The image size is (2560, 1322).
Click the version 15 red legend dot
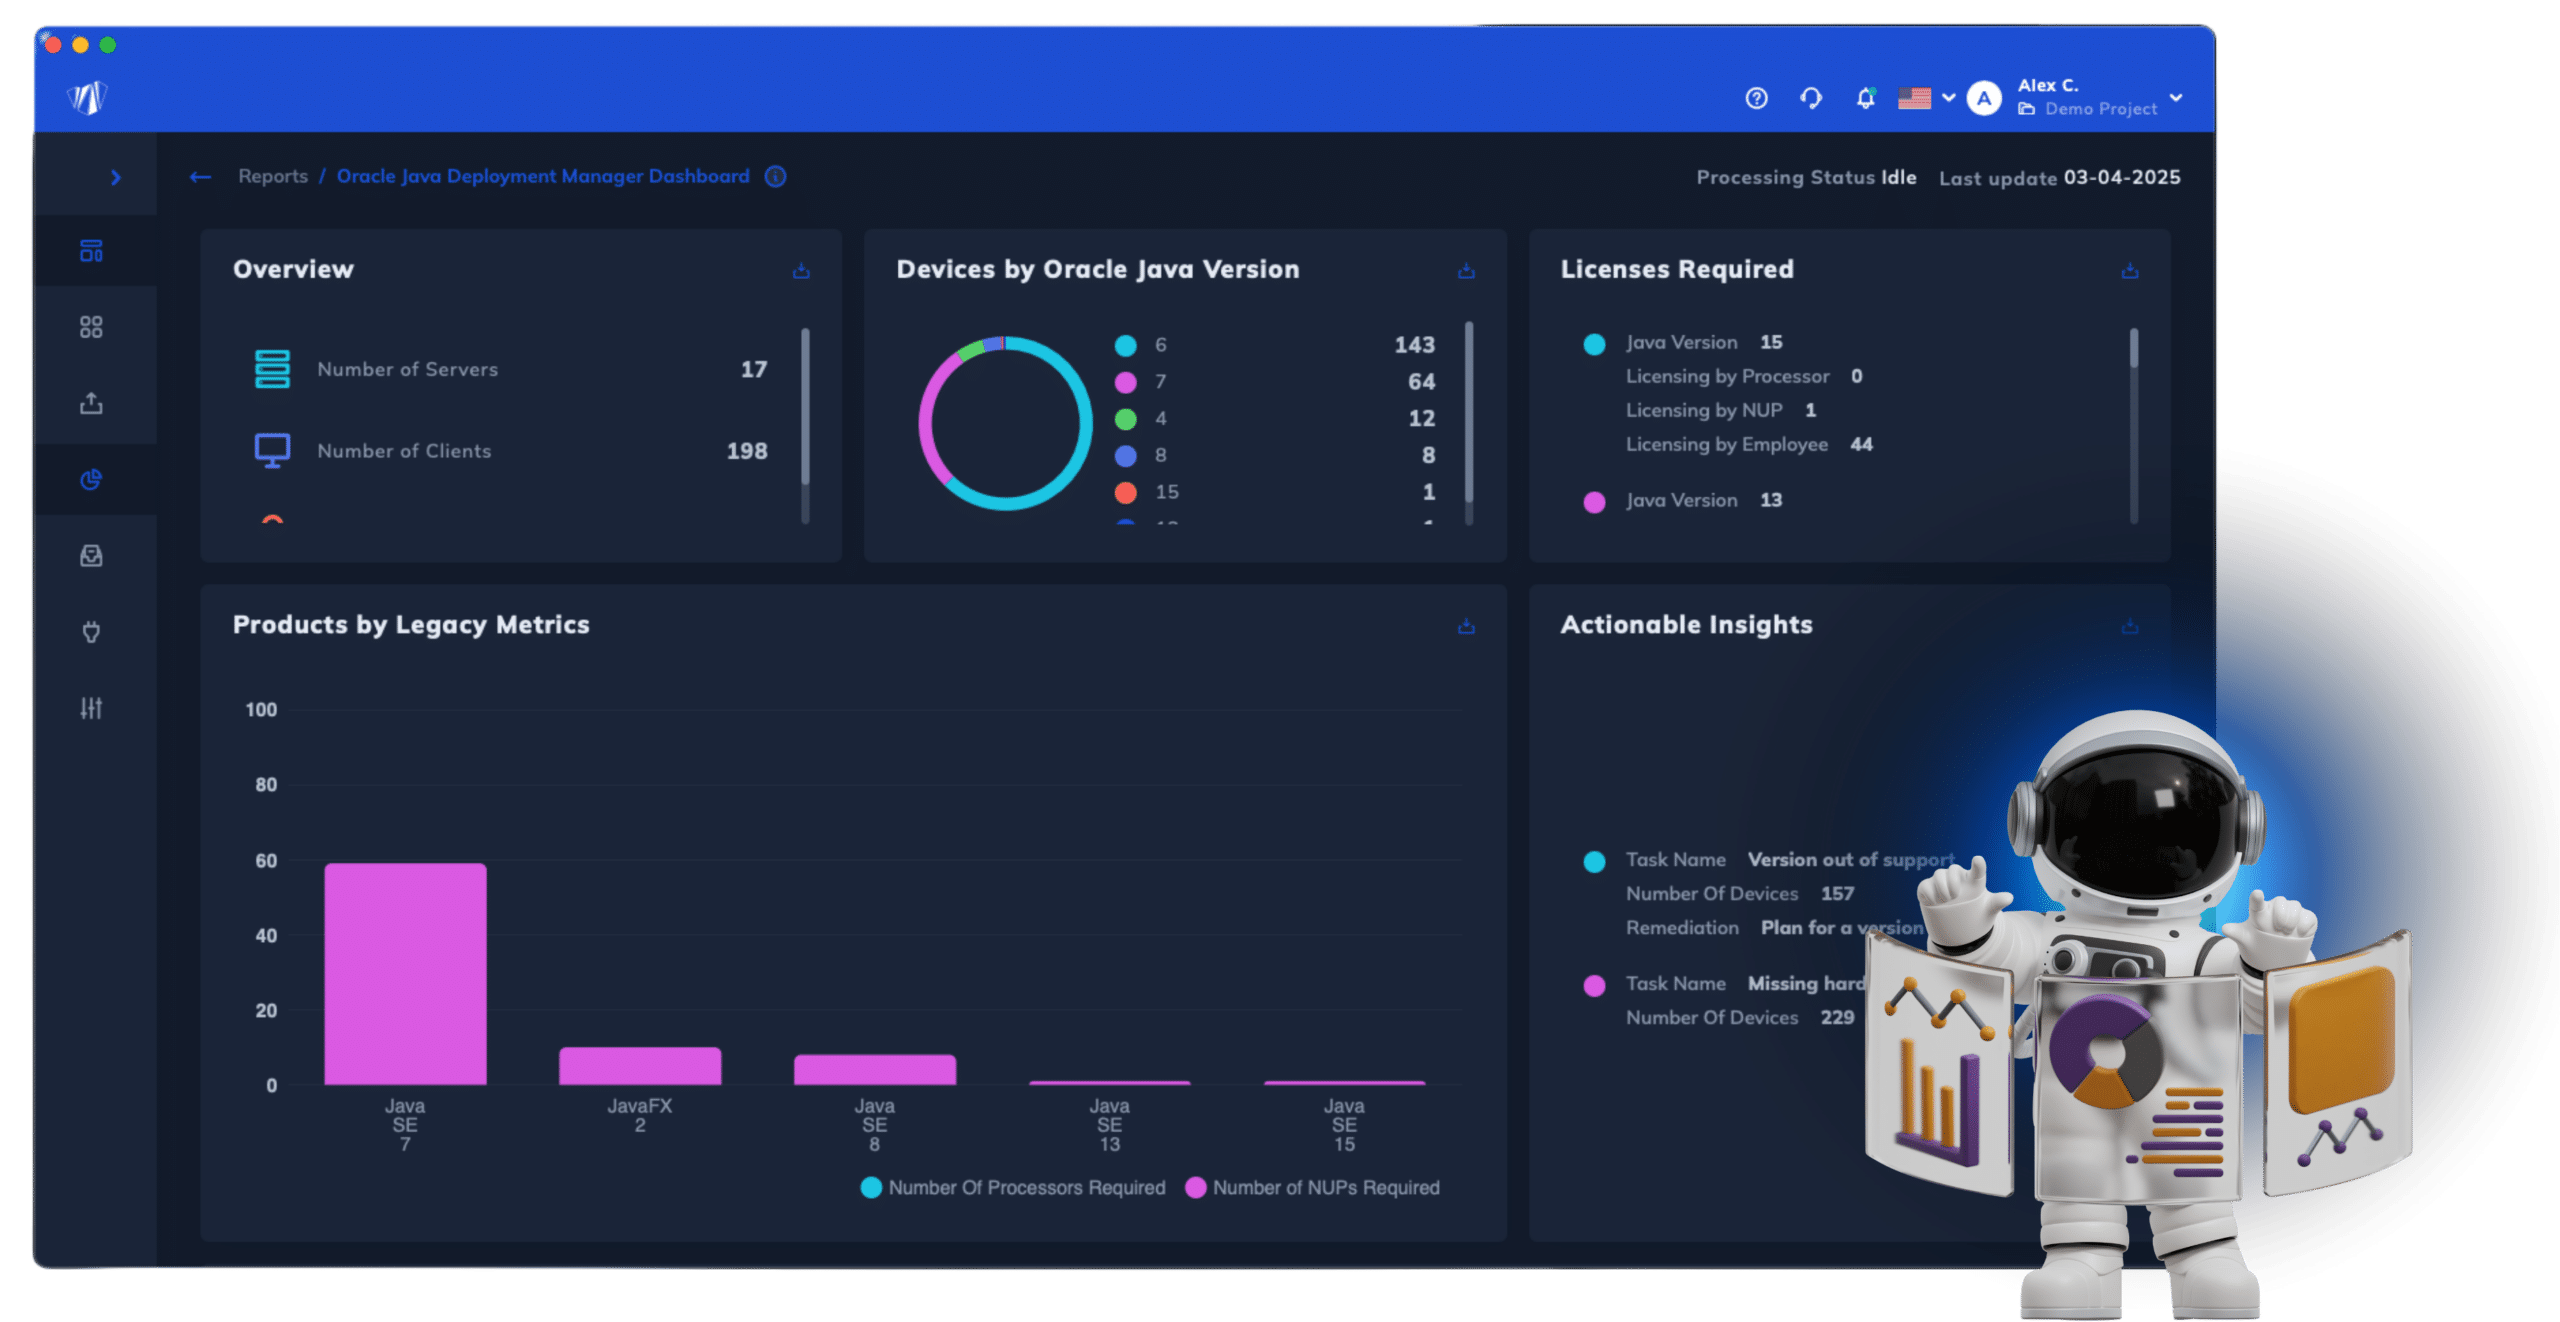point(1126,492)
